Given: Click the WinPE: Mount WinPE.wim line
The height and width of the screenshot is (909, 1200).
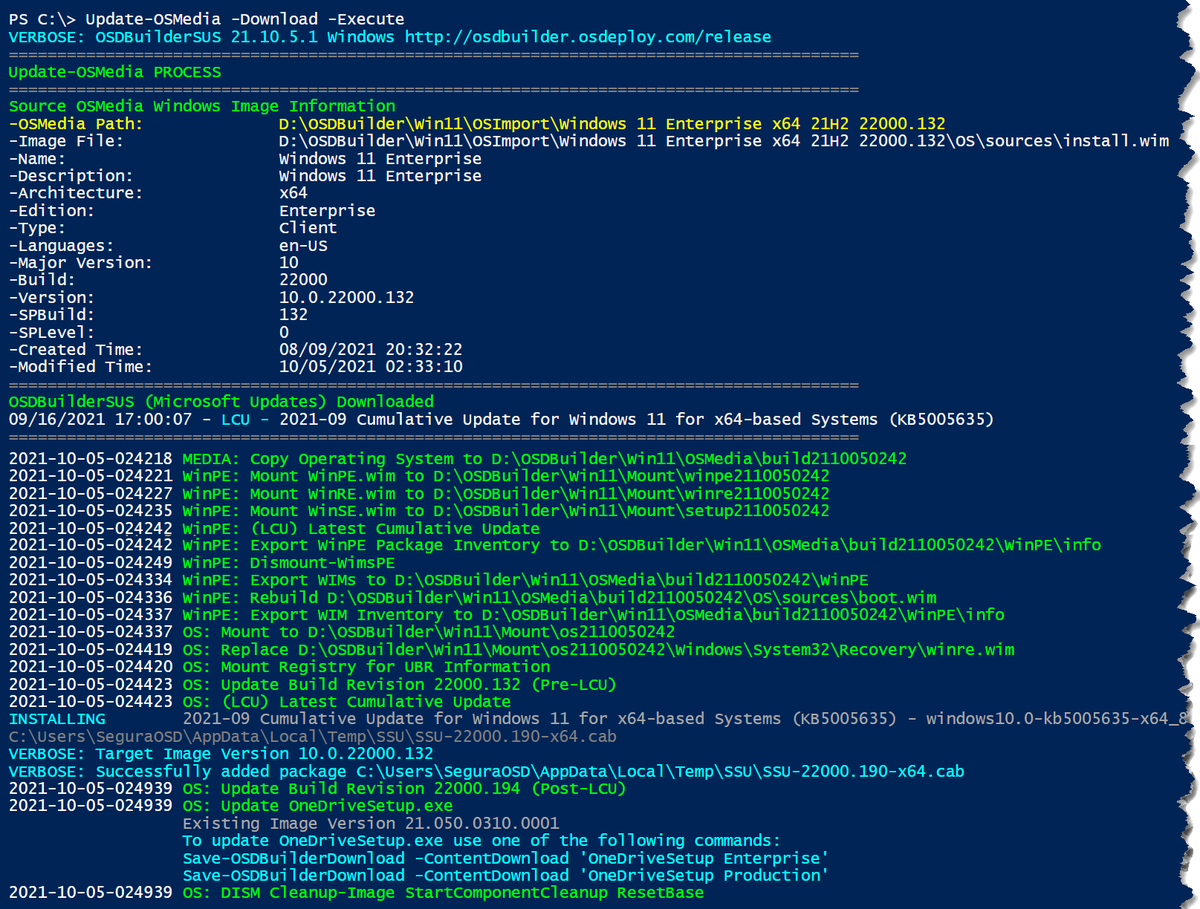Looking at the screenshot, I should [419, 476].
